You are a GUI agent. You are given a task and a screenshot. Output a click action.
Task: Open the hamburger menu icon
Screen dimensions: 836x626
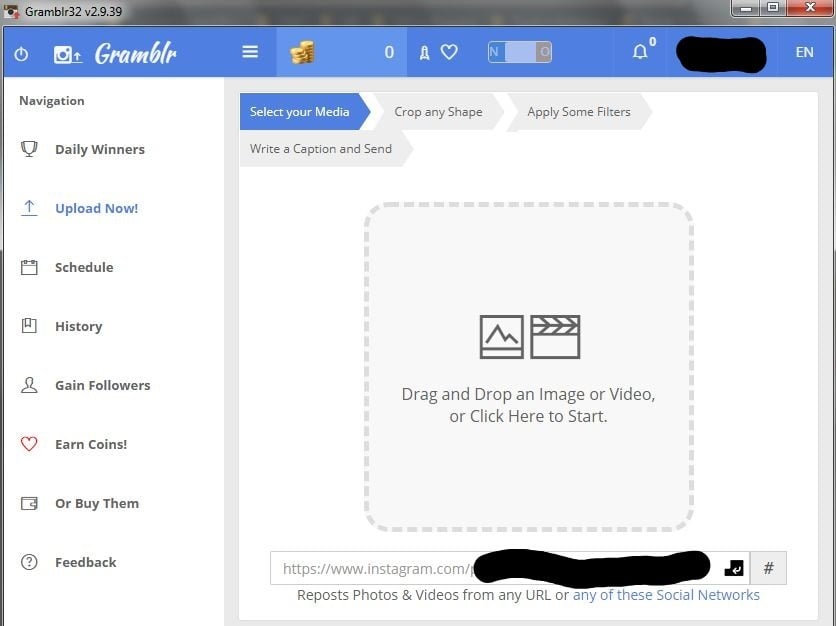pos(250,52)
